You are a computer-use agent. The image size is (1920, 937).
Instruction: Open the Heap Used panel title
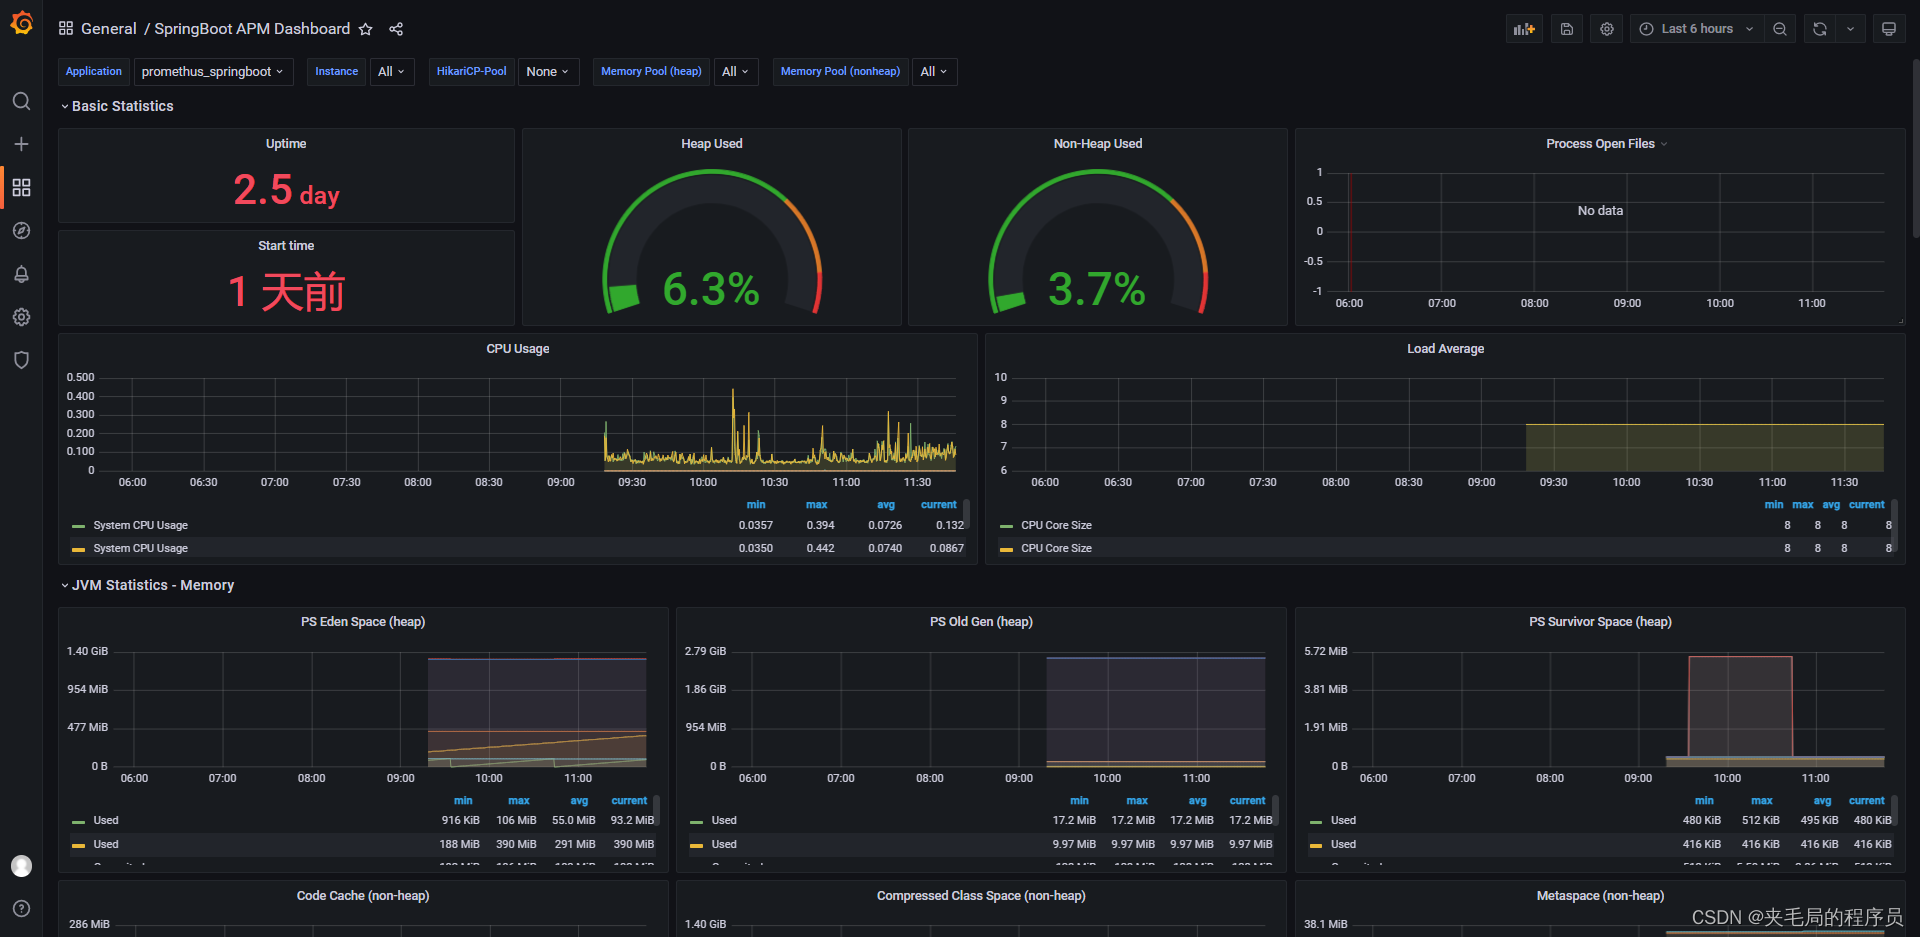click(x=712, y=144)
